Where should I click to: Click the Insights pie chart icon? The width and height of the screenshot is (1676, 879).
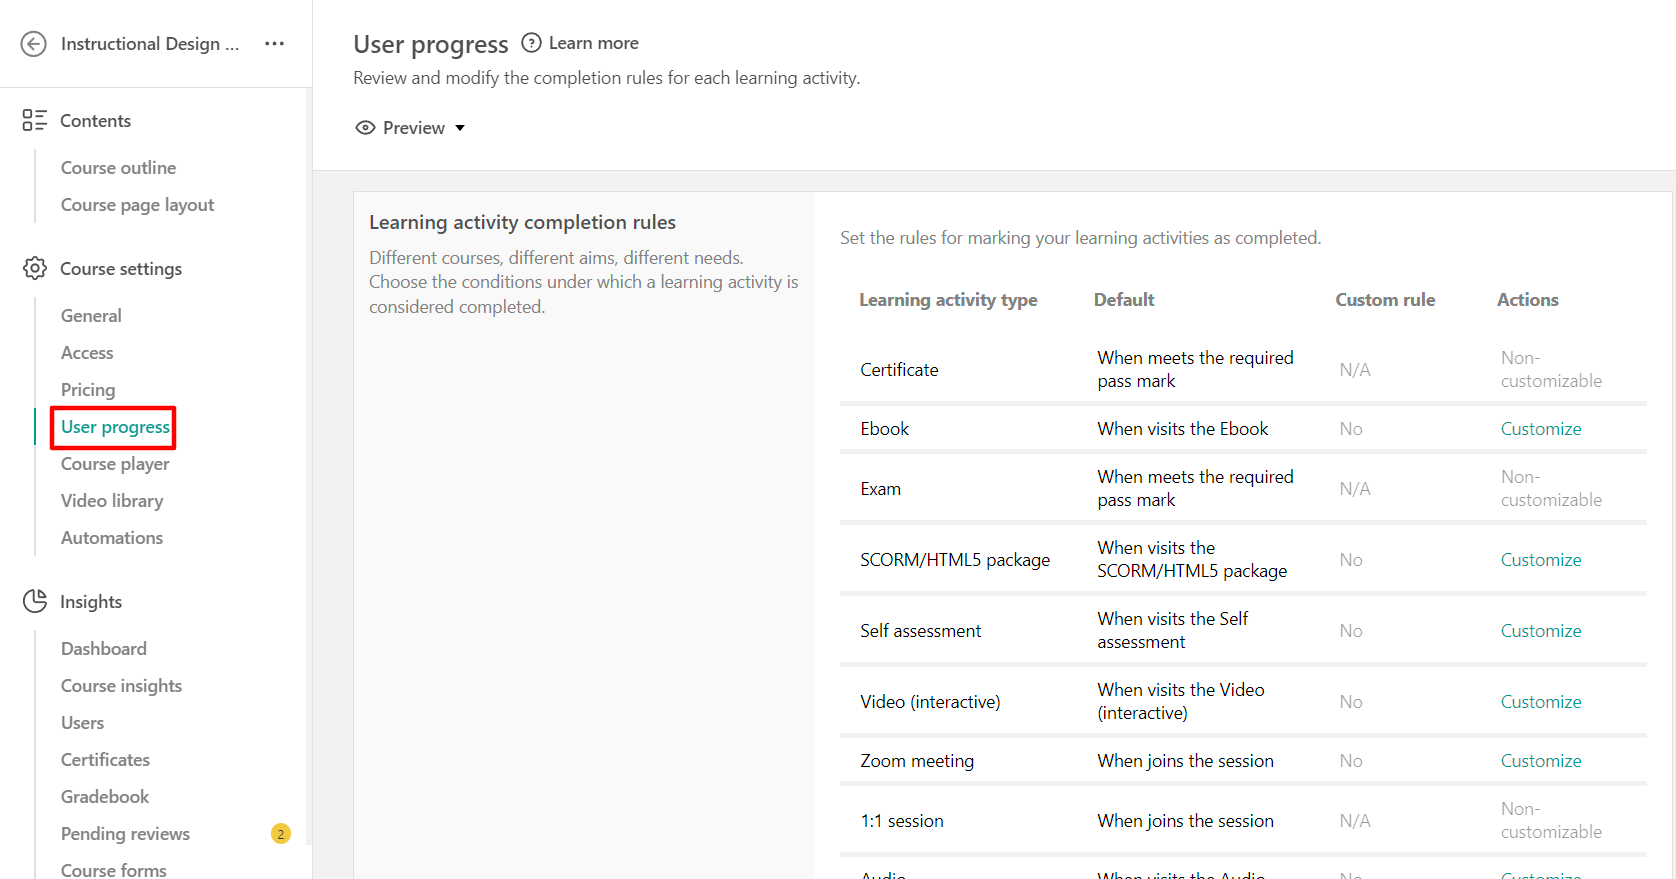(35, 601)
